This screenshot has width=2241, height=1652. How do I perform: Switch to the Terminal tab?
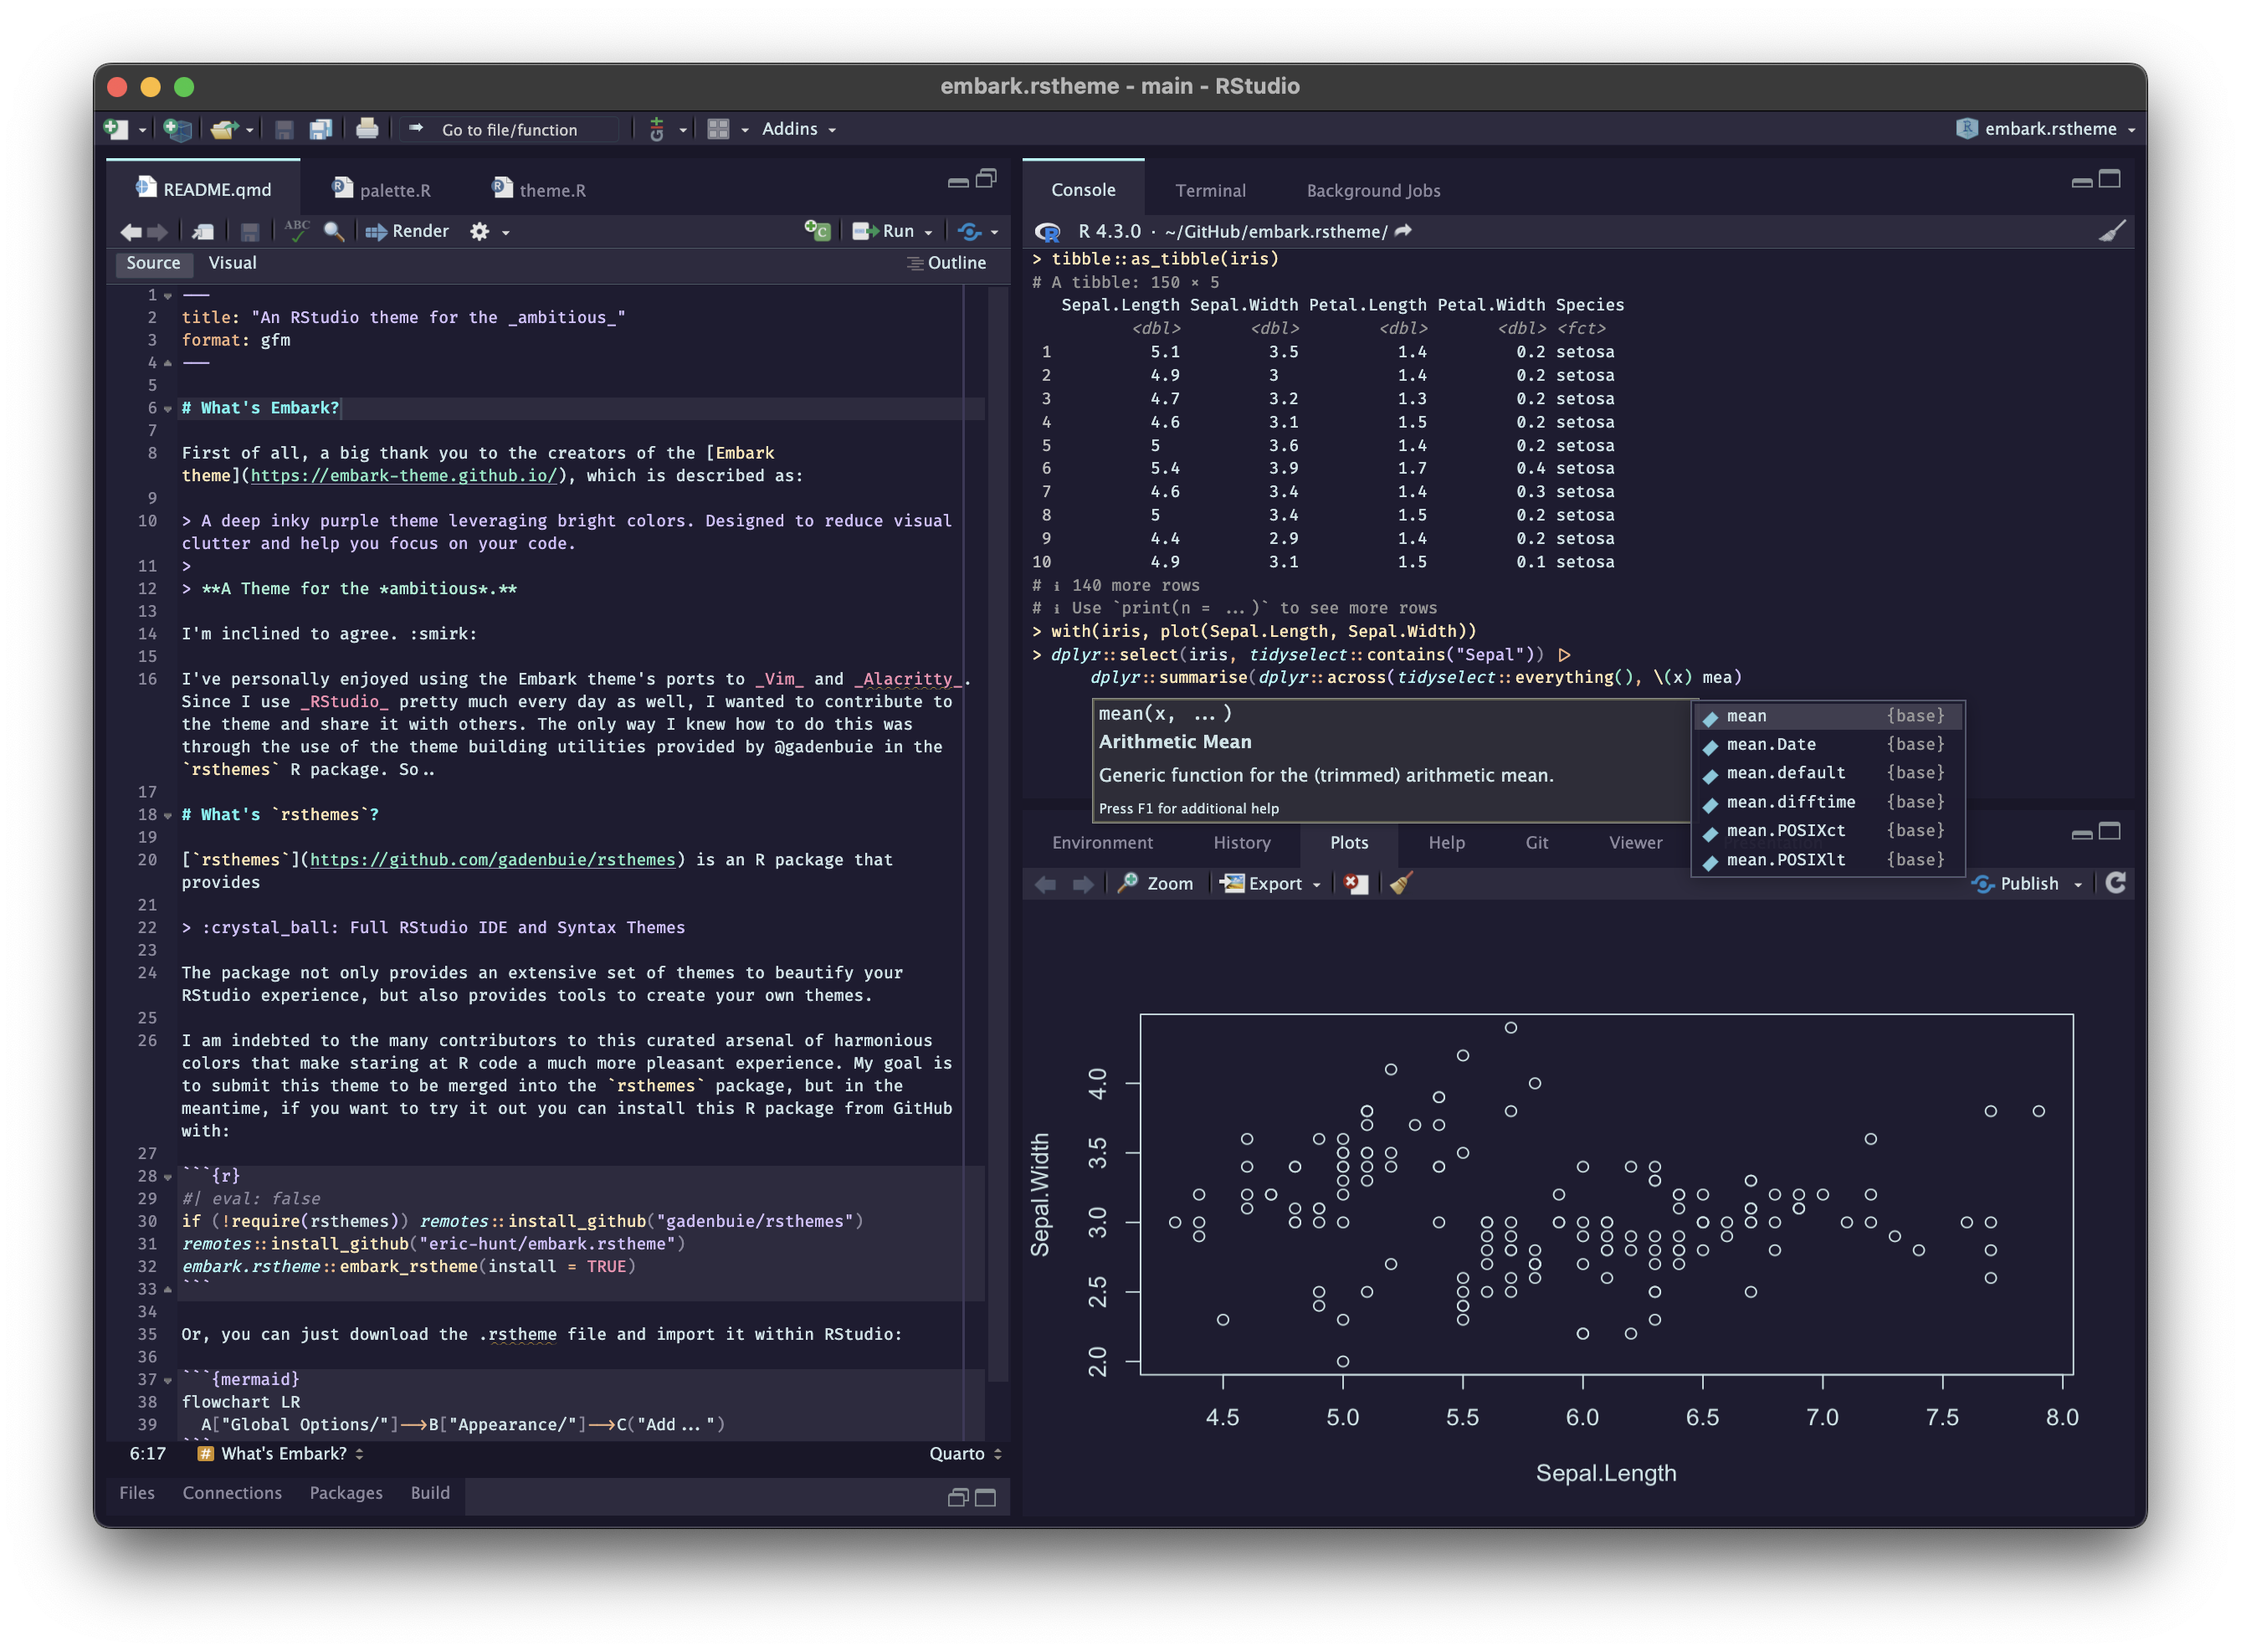[1210, 190]
